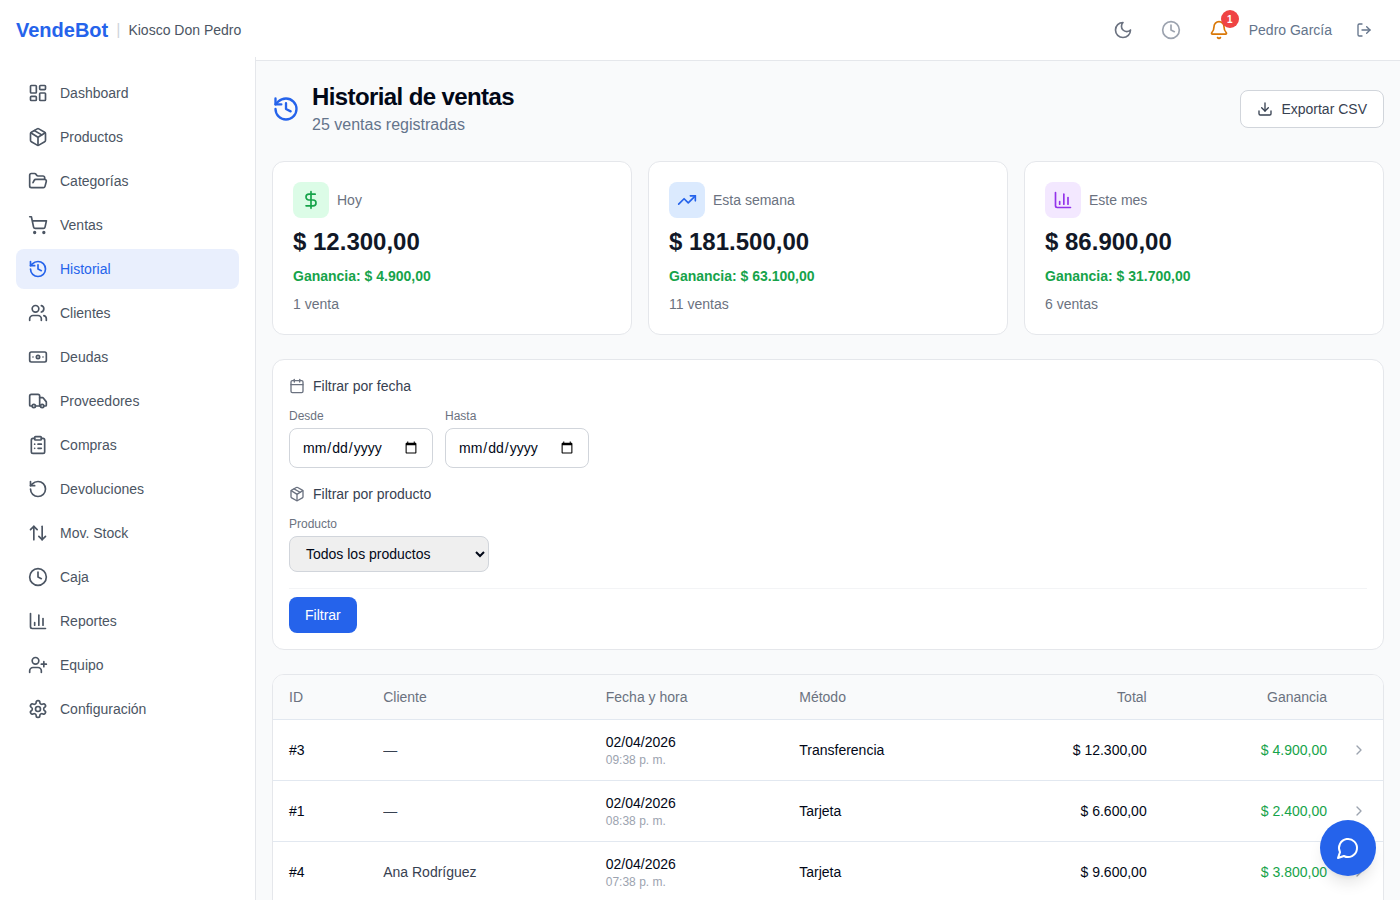Open calendar picker in Hasta field

point(567,448)
